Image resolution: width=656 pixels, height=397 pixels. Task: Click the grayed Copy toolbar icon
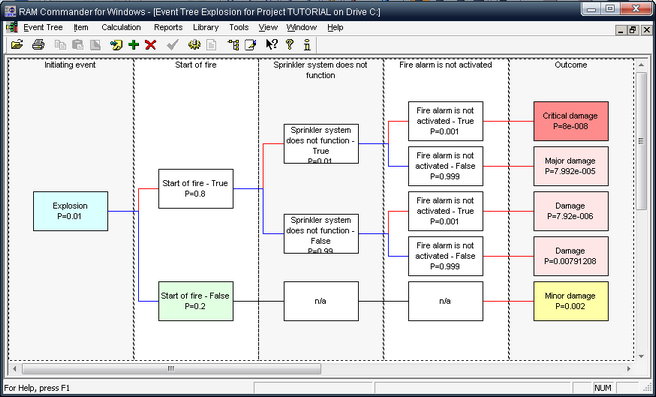[61, 44]
